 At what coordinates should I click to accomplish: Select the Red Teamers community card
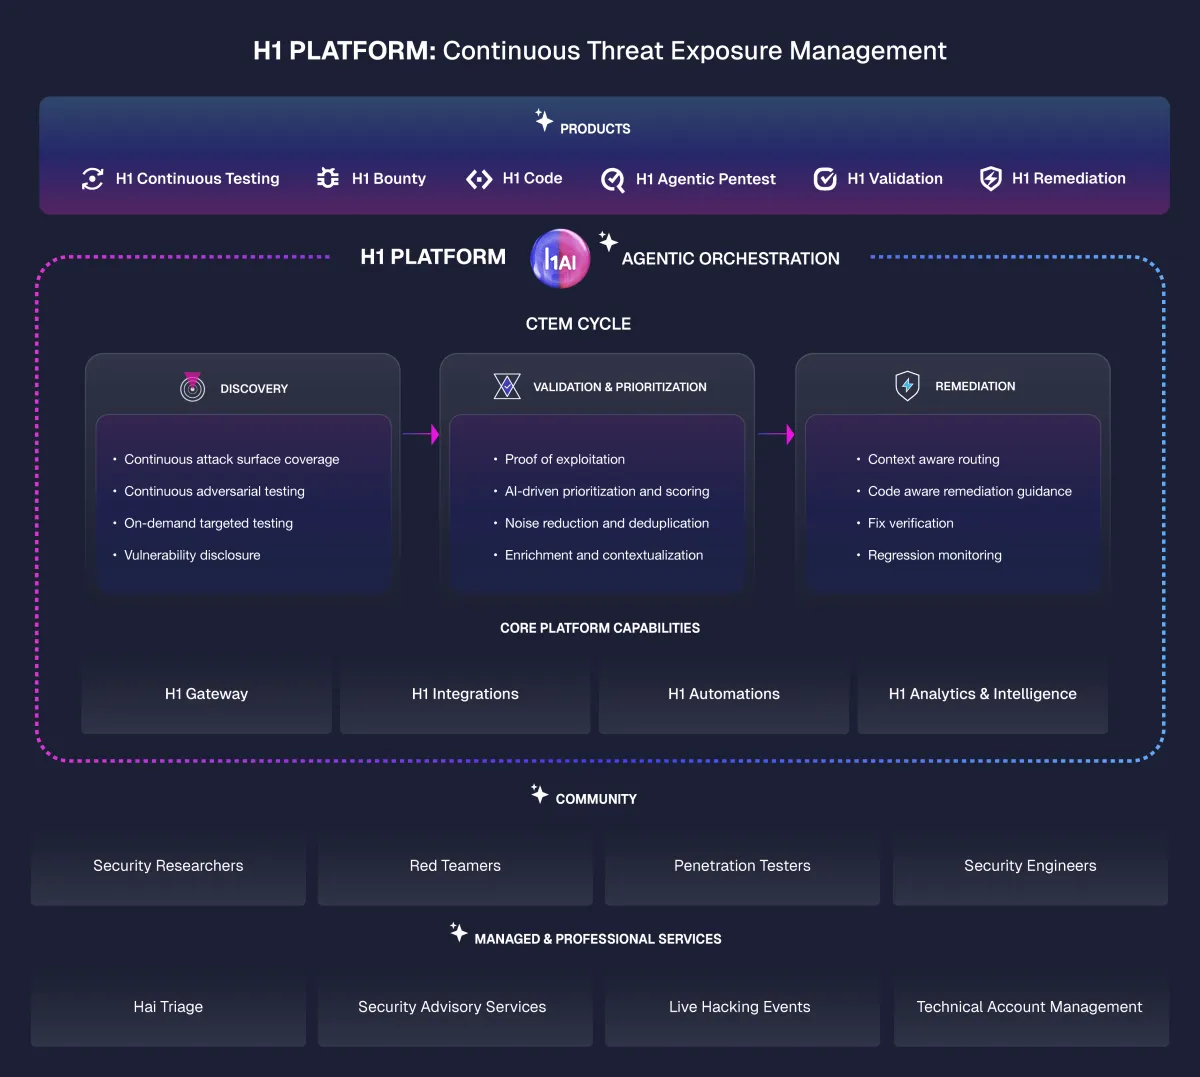click(x=455, y=866)
